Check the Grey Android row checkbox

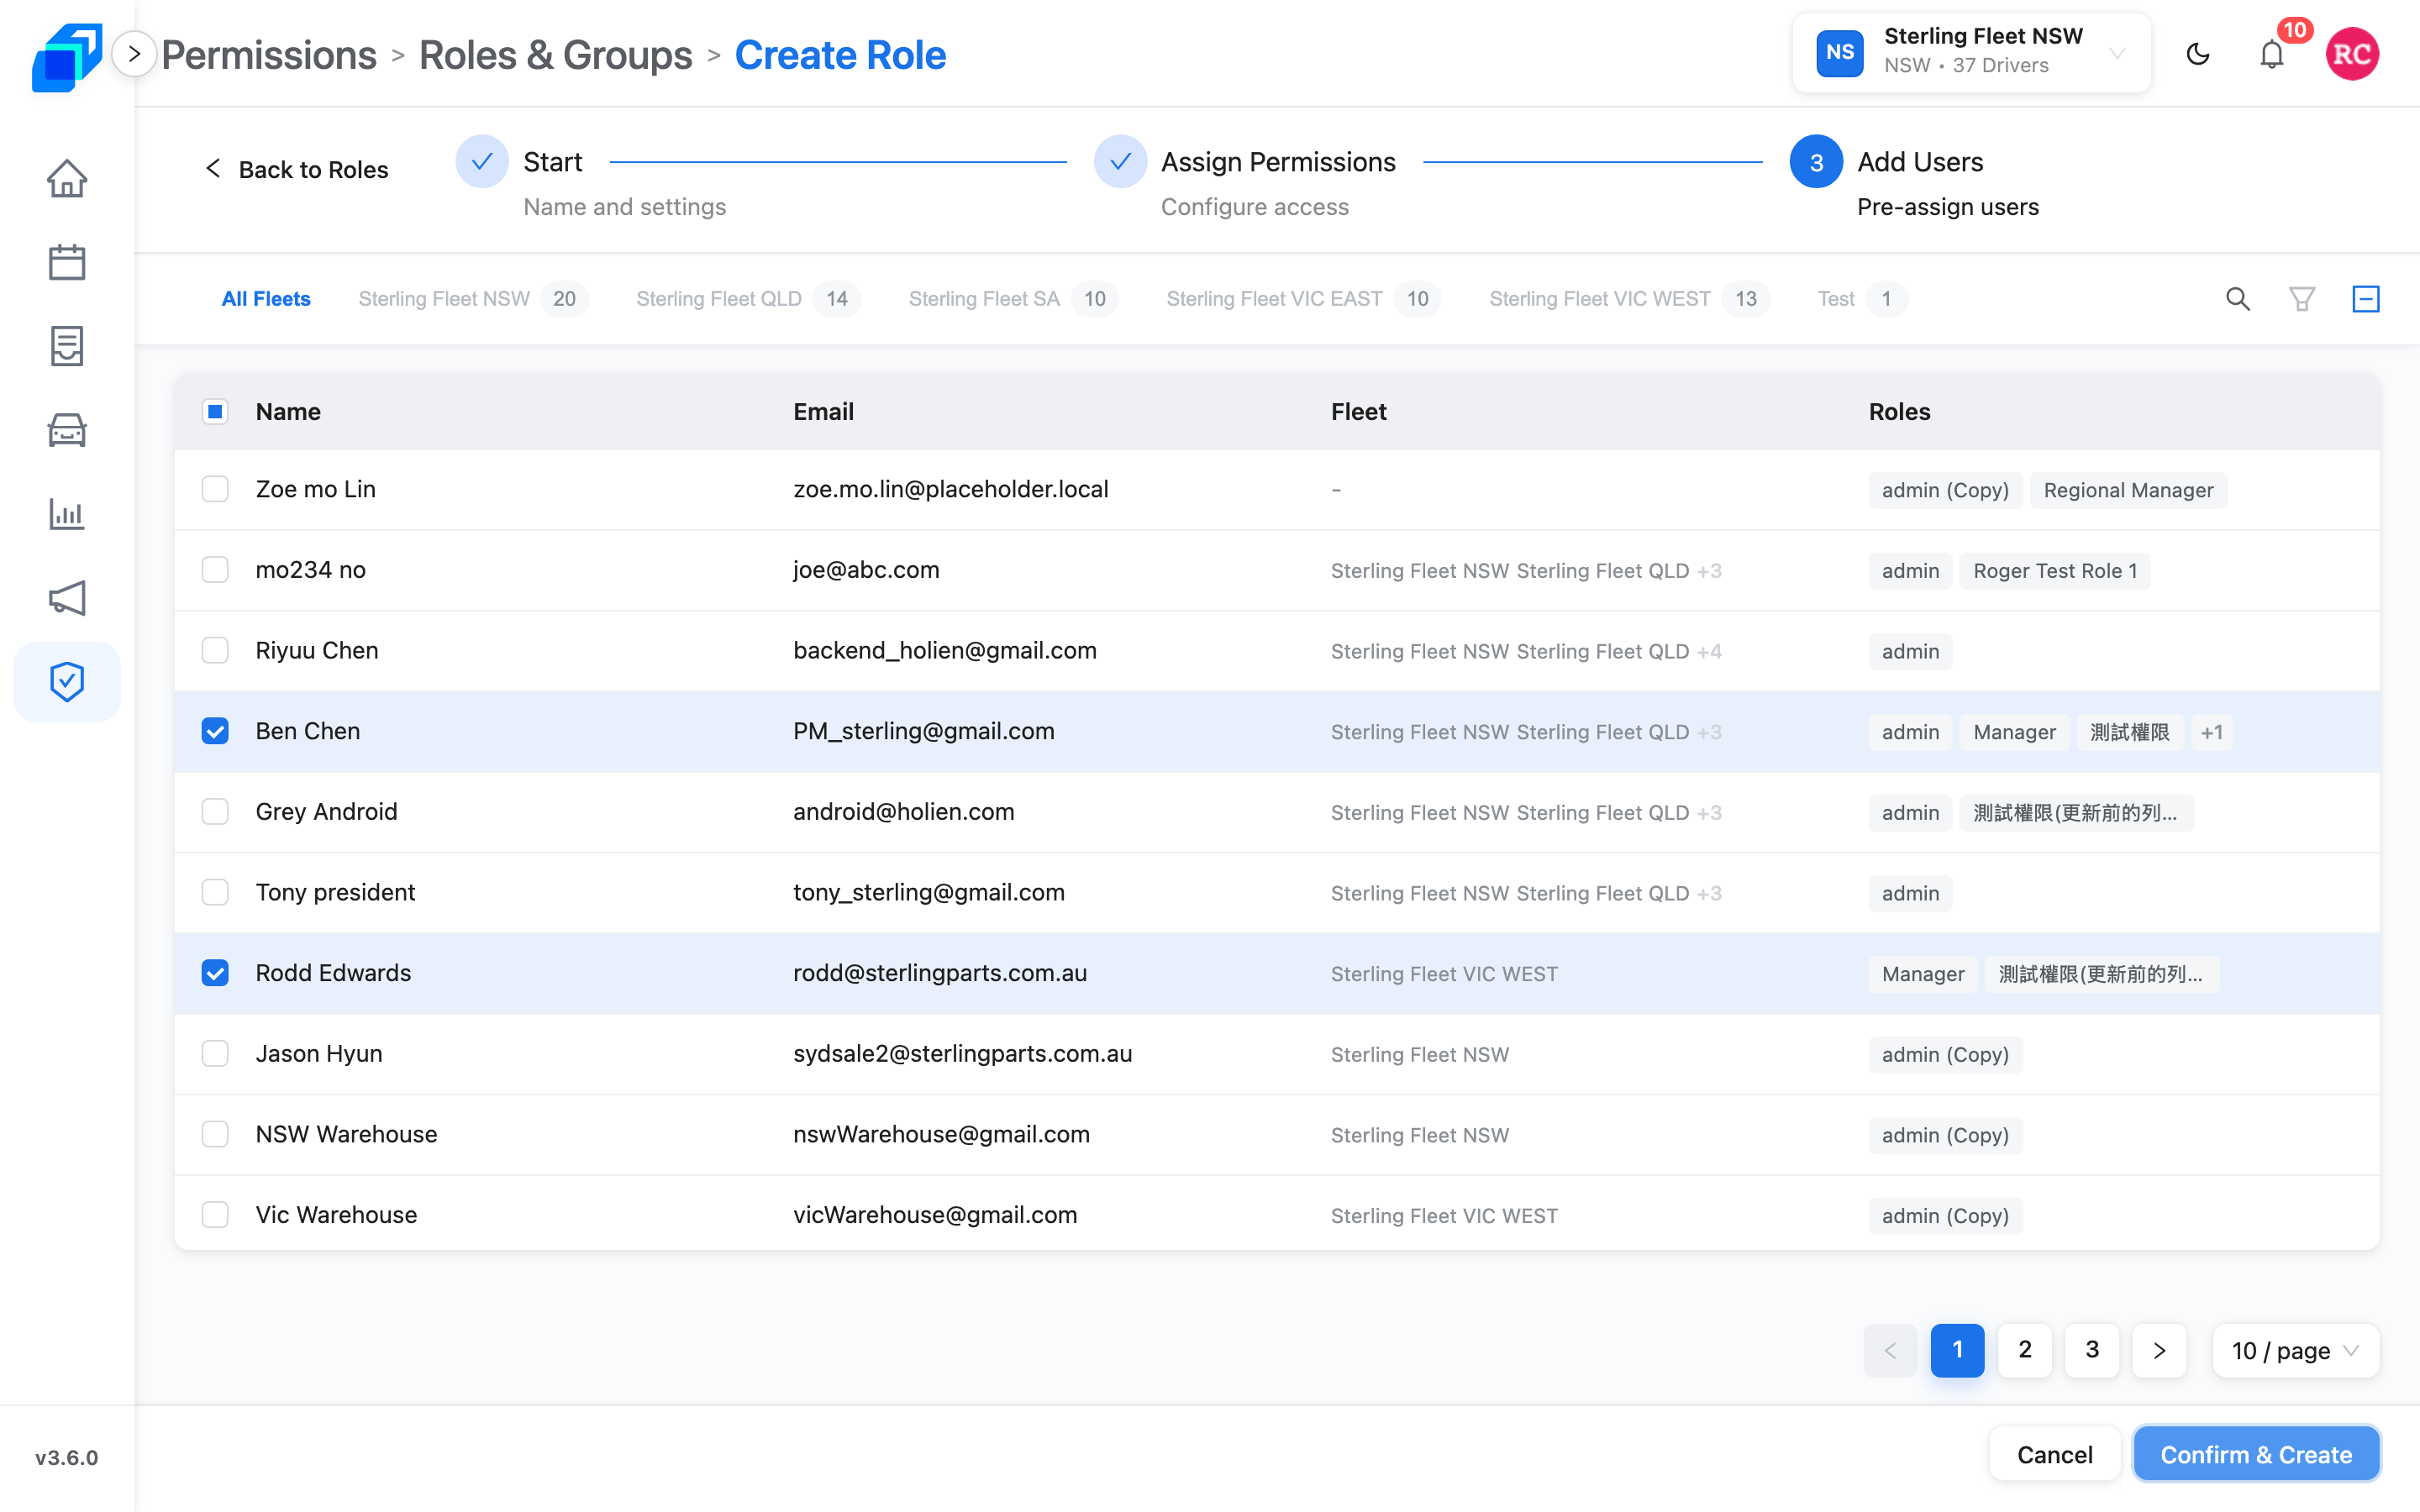(x=215, y=812)
